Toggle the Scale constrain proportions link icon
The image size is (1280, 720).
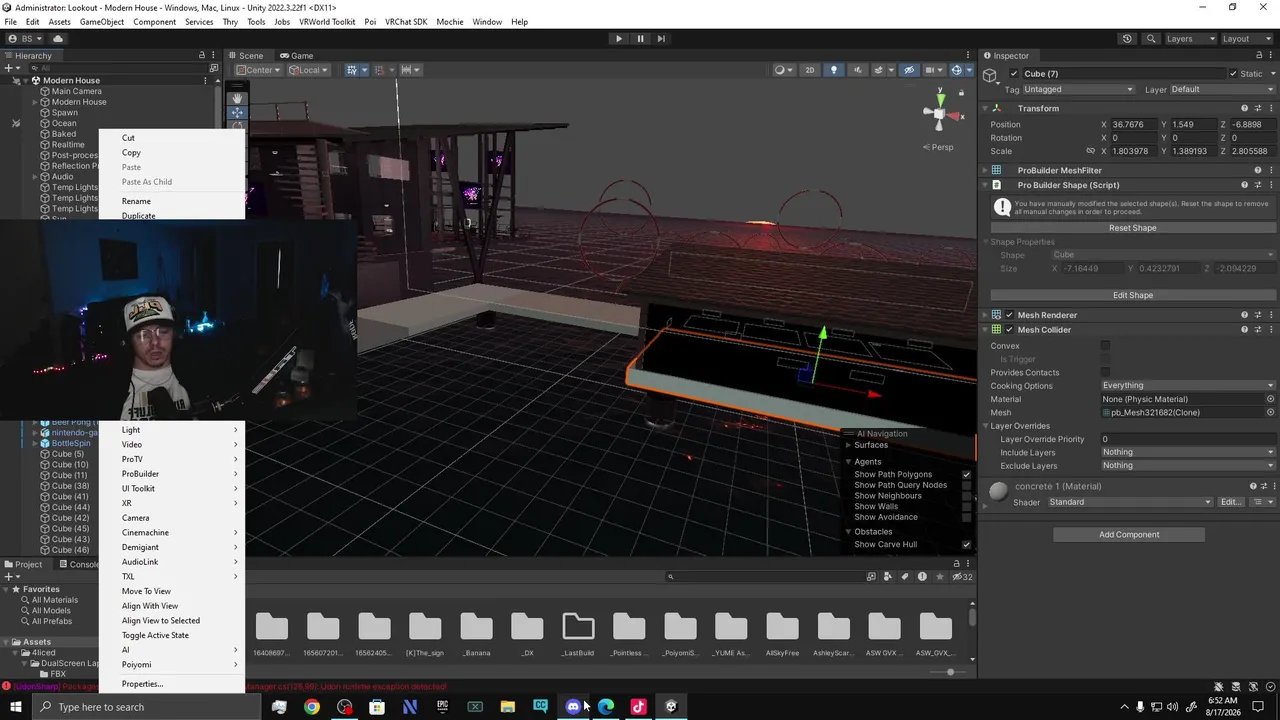1090,151
